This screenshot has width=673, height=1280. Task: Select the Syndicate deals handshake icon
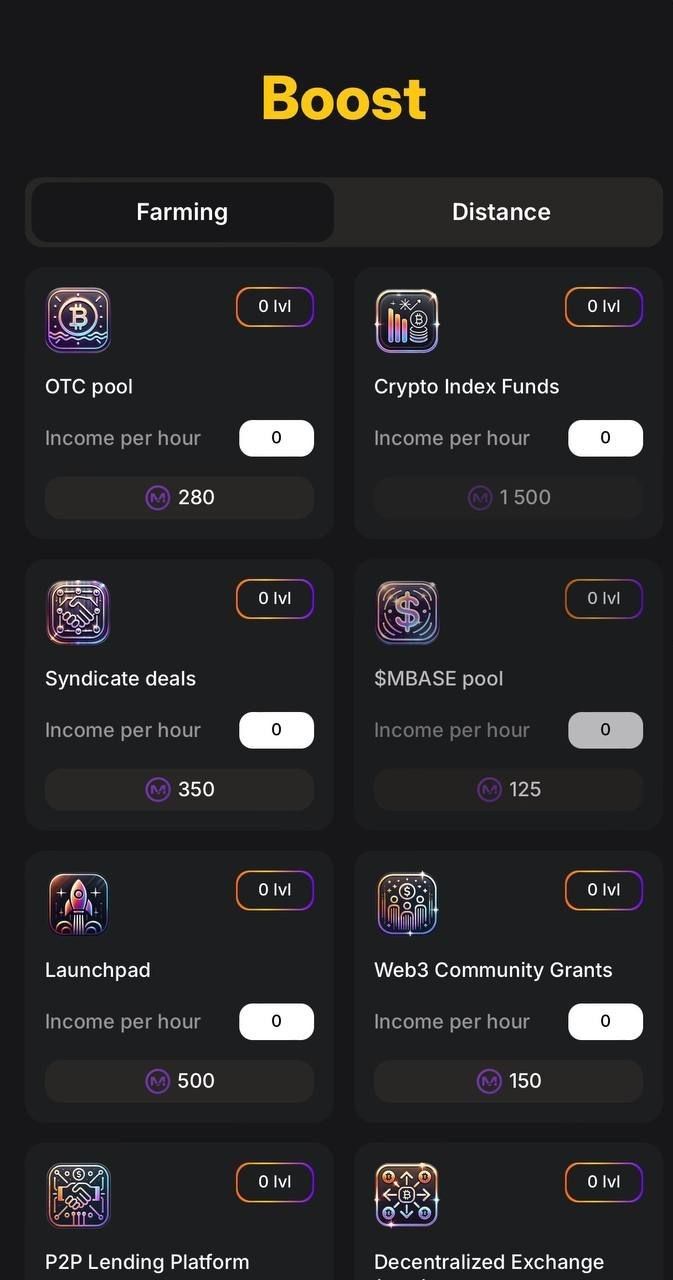click(78, 612)
